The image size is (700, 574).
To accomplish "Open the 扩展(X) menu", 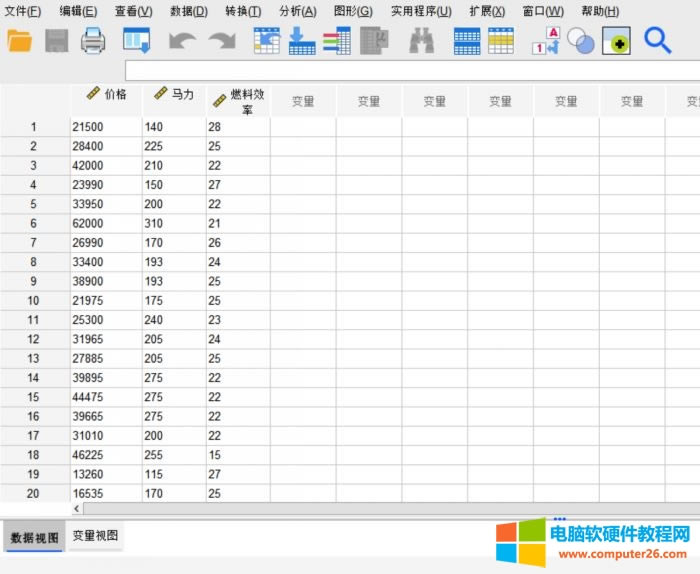I will coord(487,11).
